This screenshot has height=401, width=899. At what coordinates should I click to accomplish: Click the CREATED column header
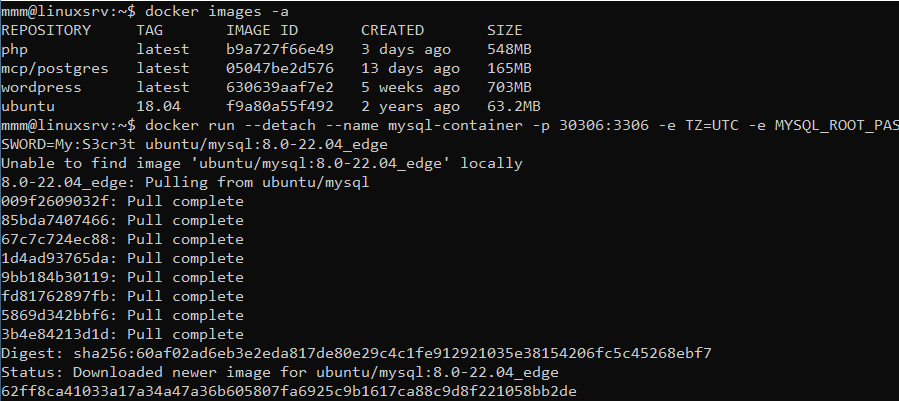(392, 30)
